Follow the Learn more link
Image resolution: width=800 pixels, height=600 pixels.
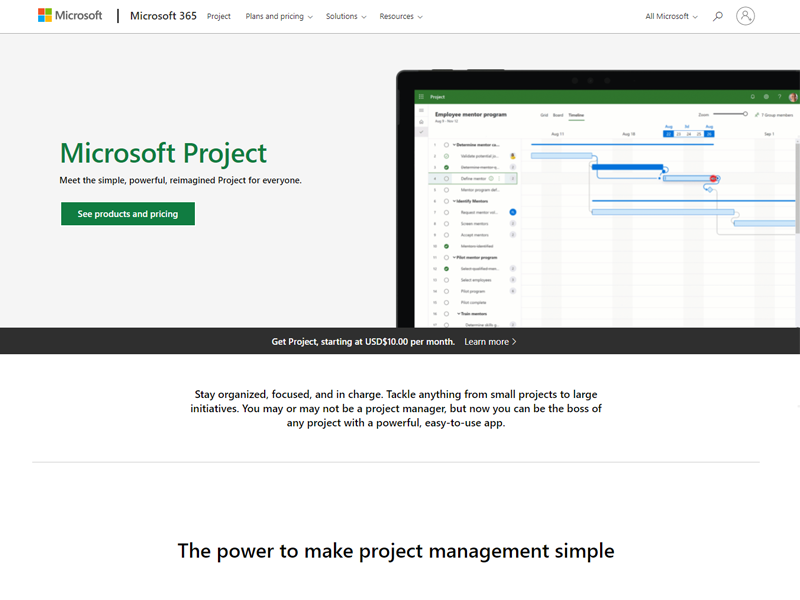490,342
